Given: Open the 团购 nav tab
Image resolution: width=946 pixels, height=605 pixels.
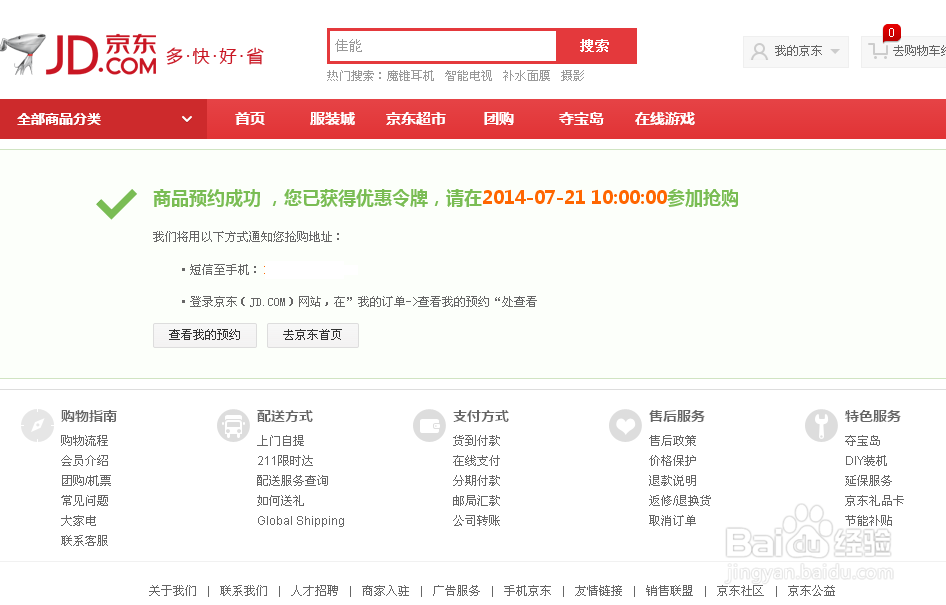Looking at the screenshot, I should pos(498,119).
